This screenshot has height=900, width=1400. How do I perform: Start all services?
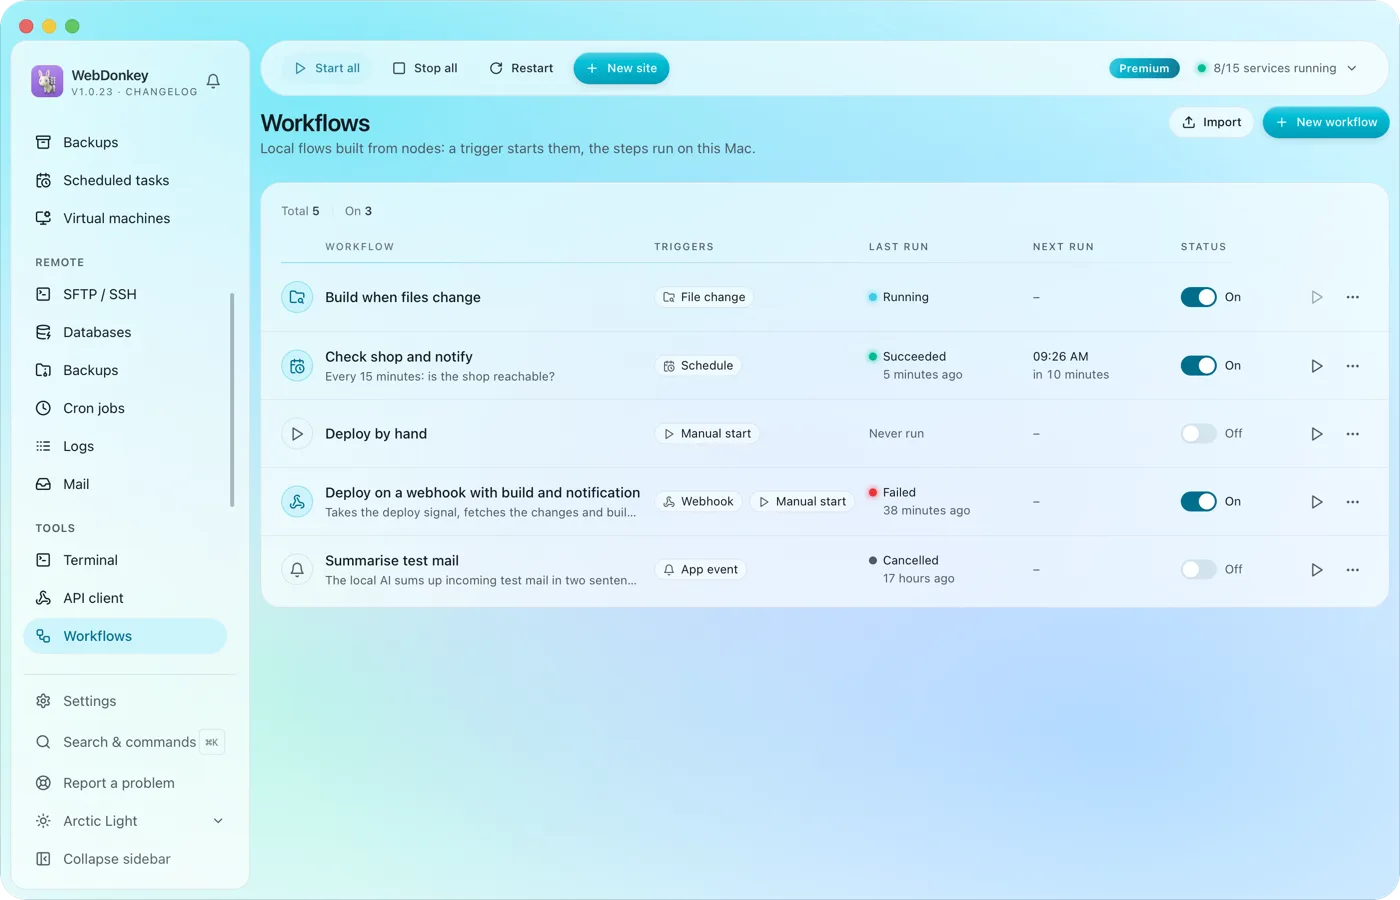[x=327, y=68]
